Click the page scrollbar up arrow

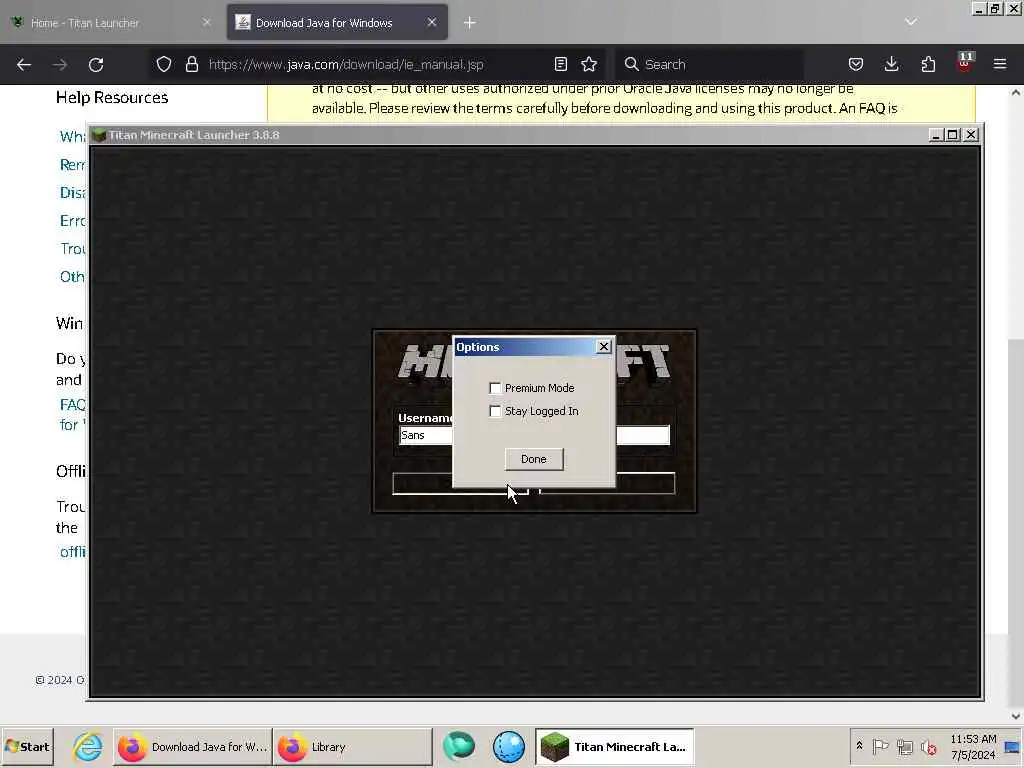(1016, 93)
